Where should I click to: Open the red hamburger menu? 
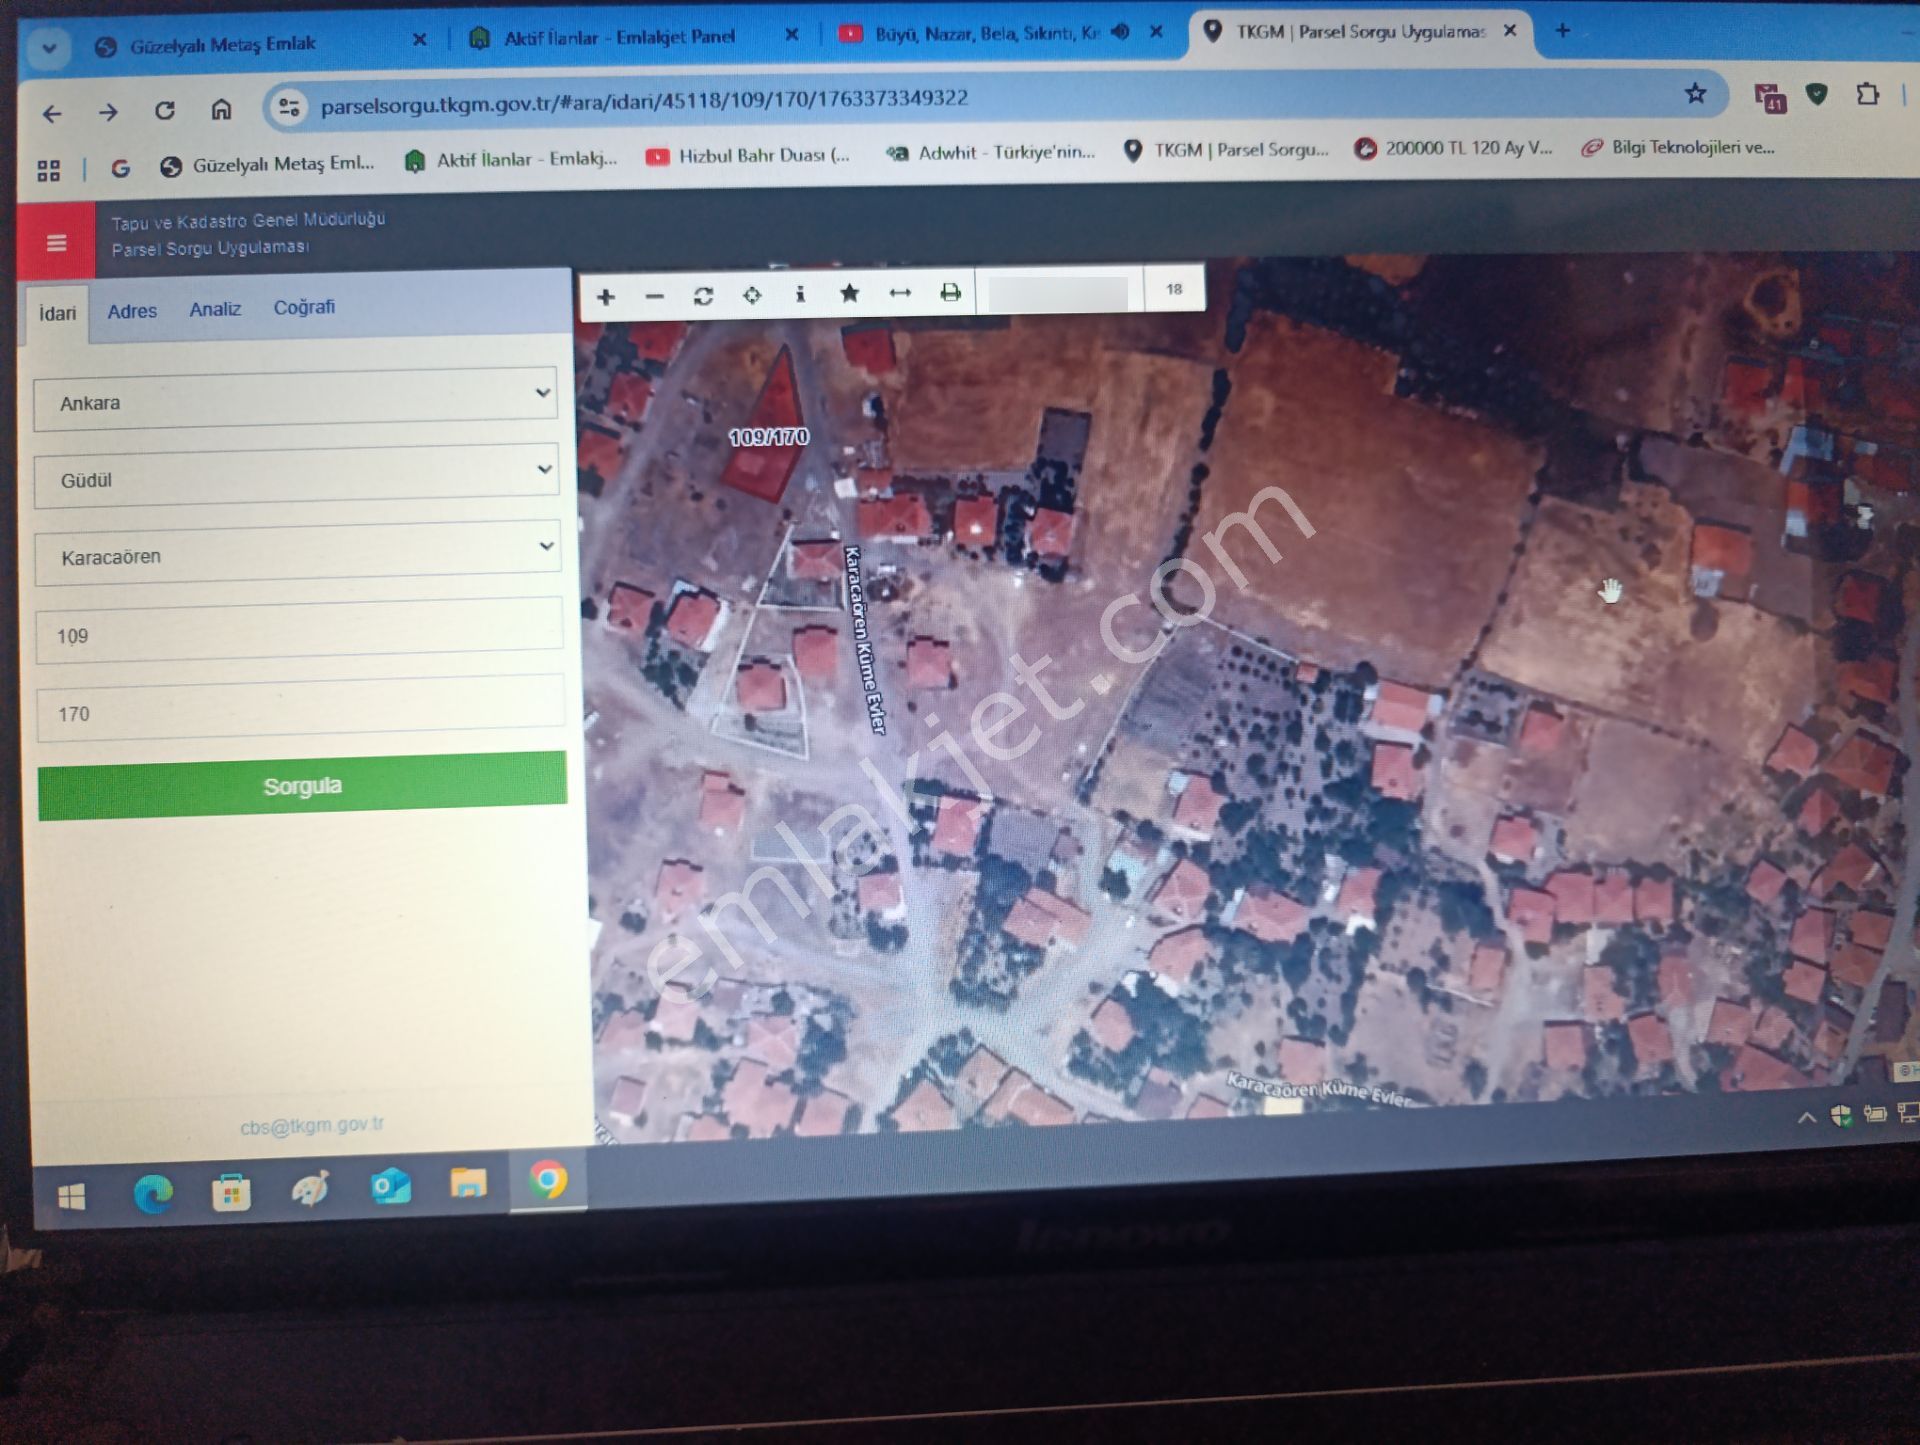coord(57,243)
